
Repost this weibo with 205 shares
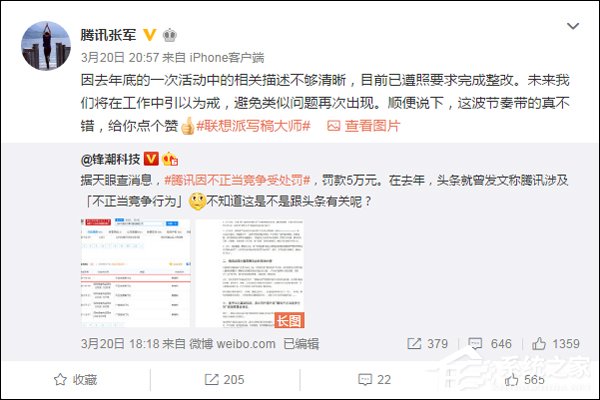point(225,379)
